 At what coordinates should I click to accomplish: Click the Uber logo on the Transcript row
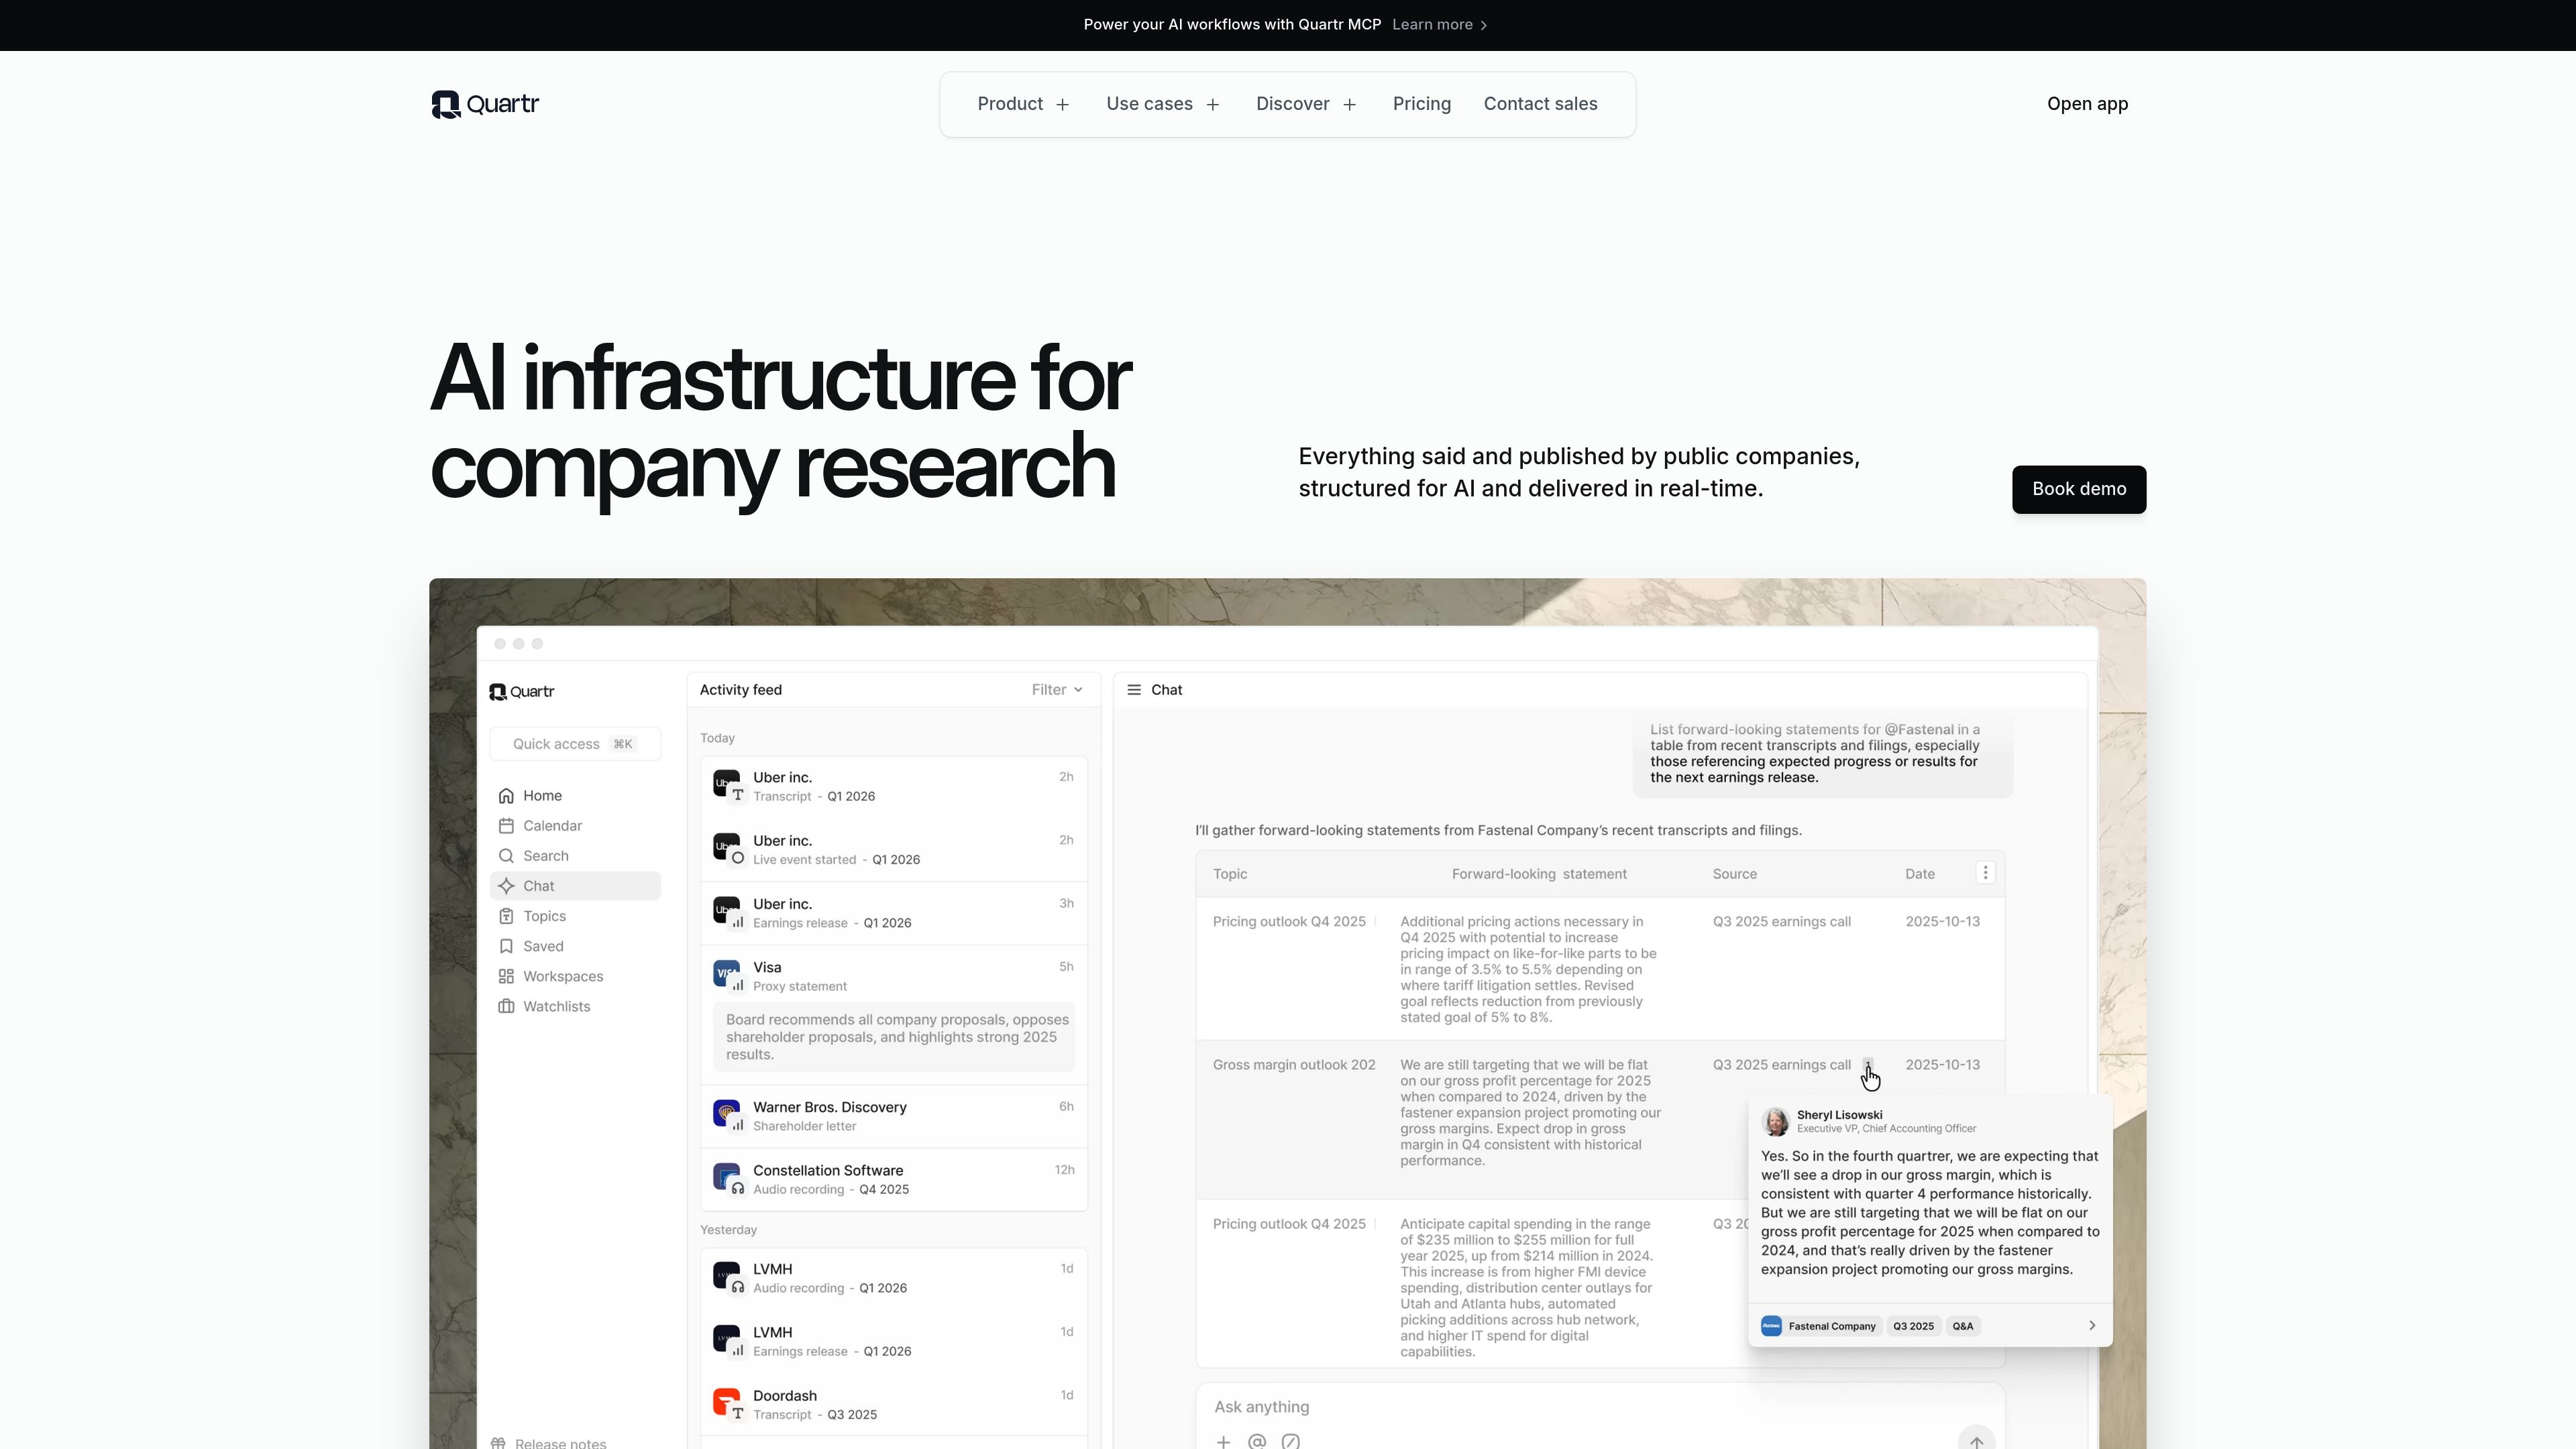pyautogui.click(x=727, y=784)
